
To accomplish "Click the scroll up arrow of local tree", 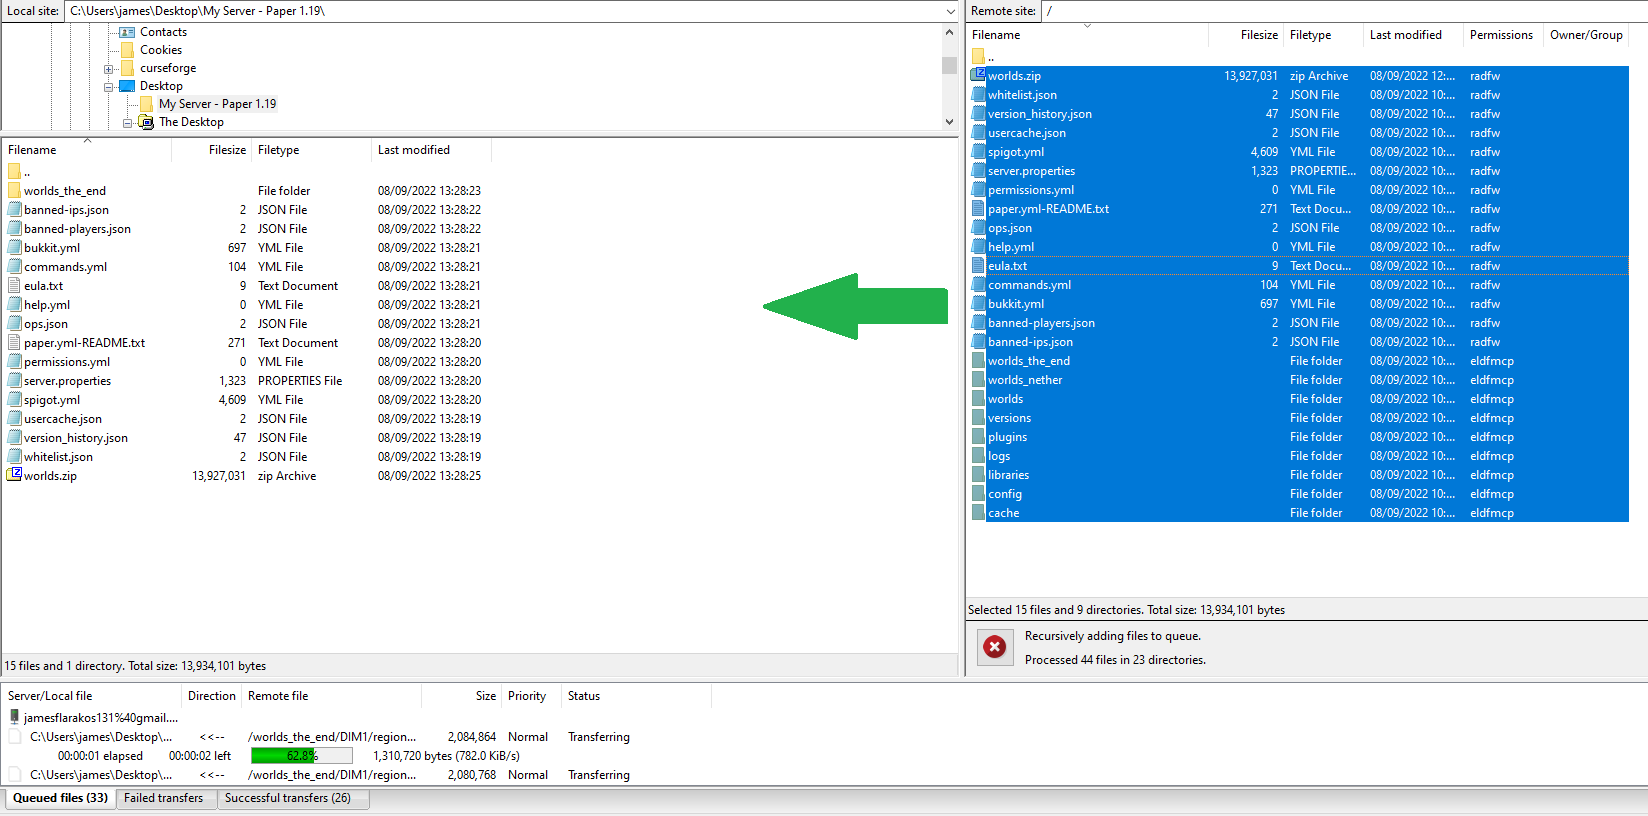I will (x=949, y=32).
